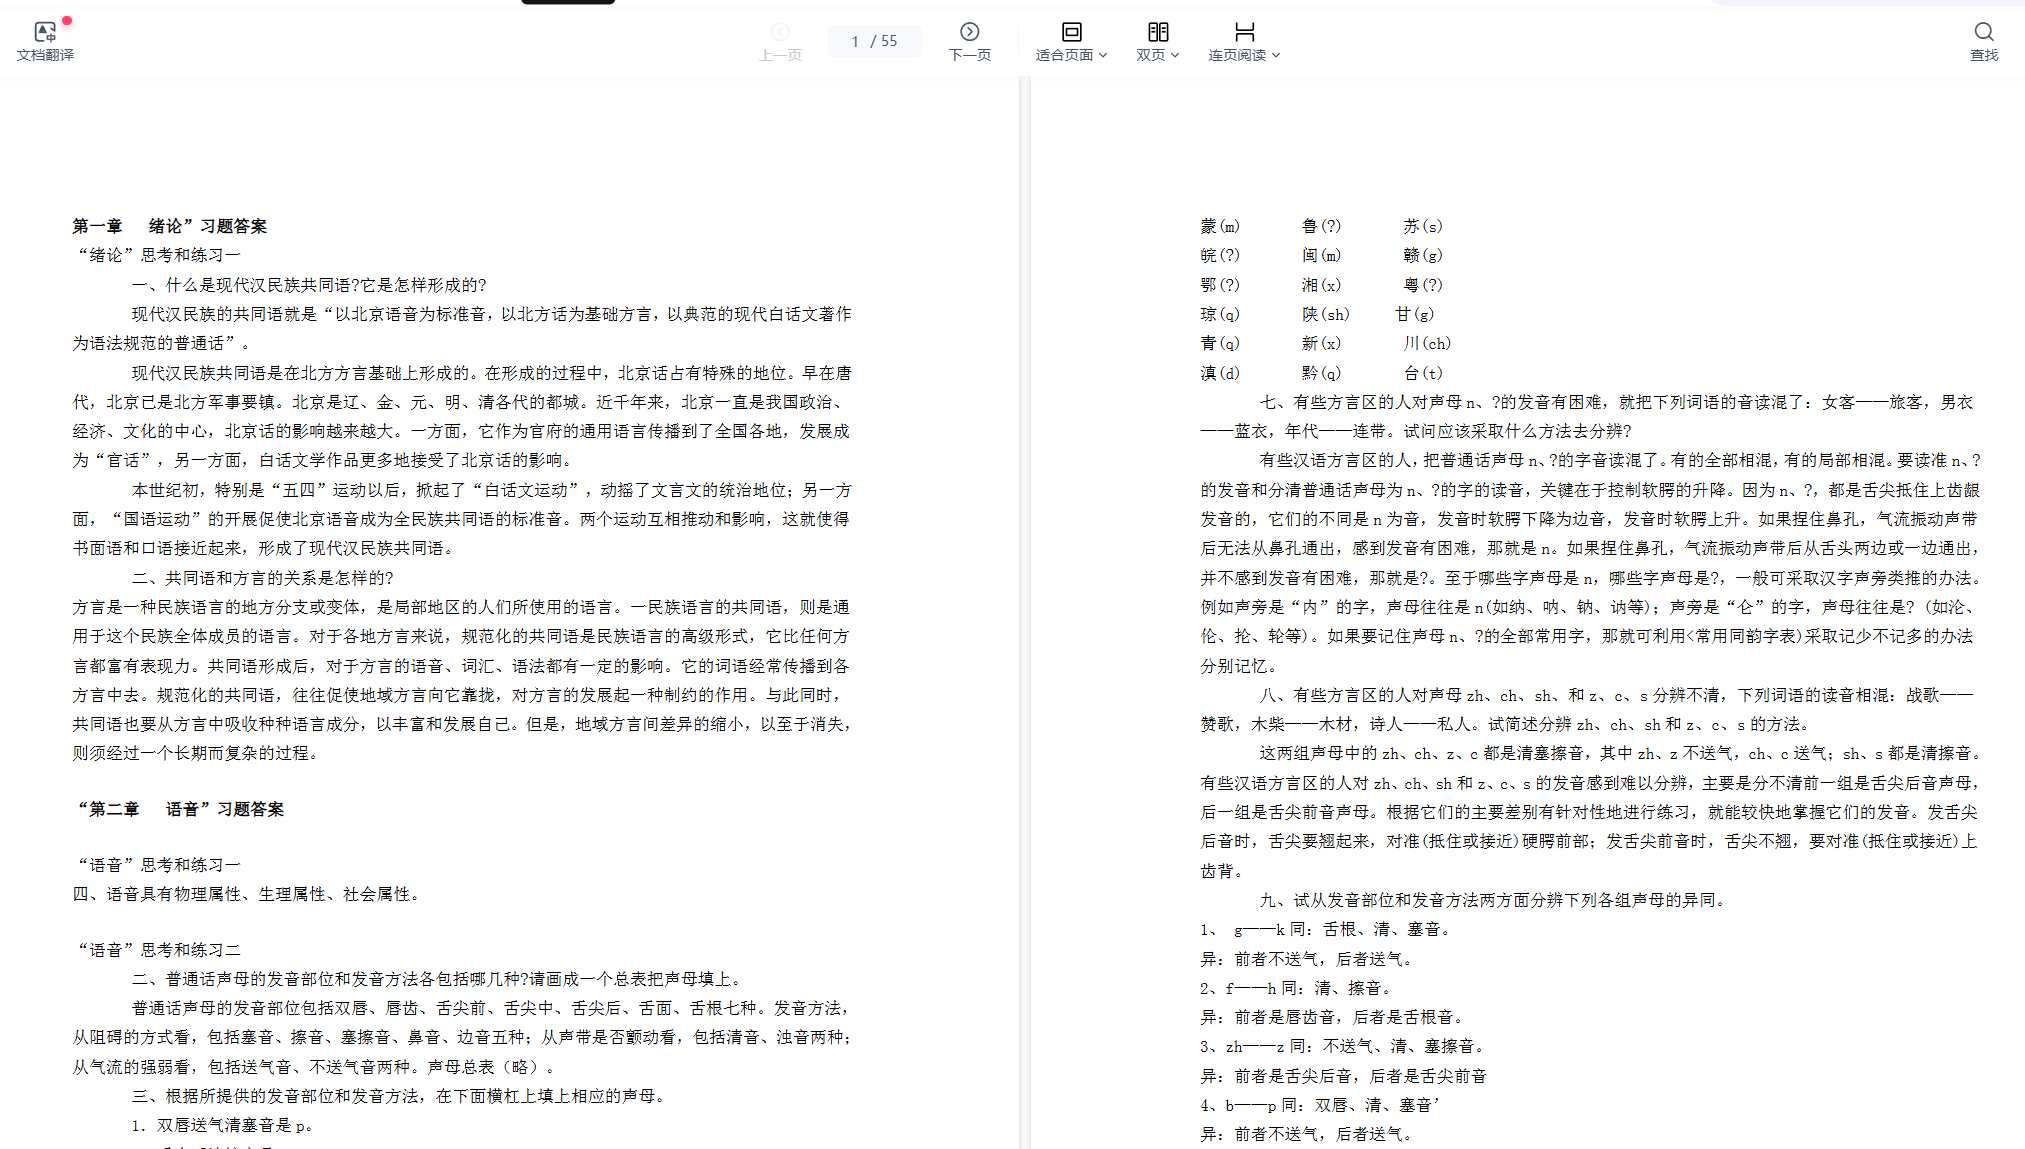Click the page number field showing 1

tap(855, 41)
